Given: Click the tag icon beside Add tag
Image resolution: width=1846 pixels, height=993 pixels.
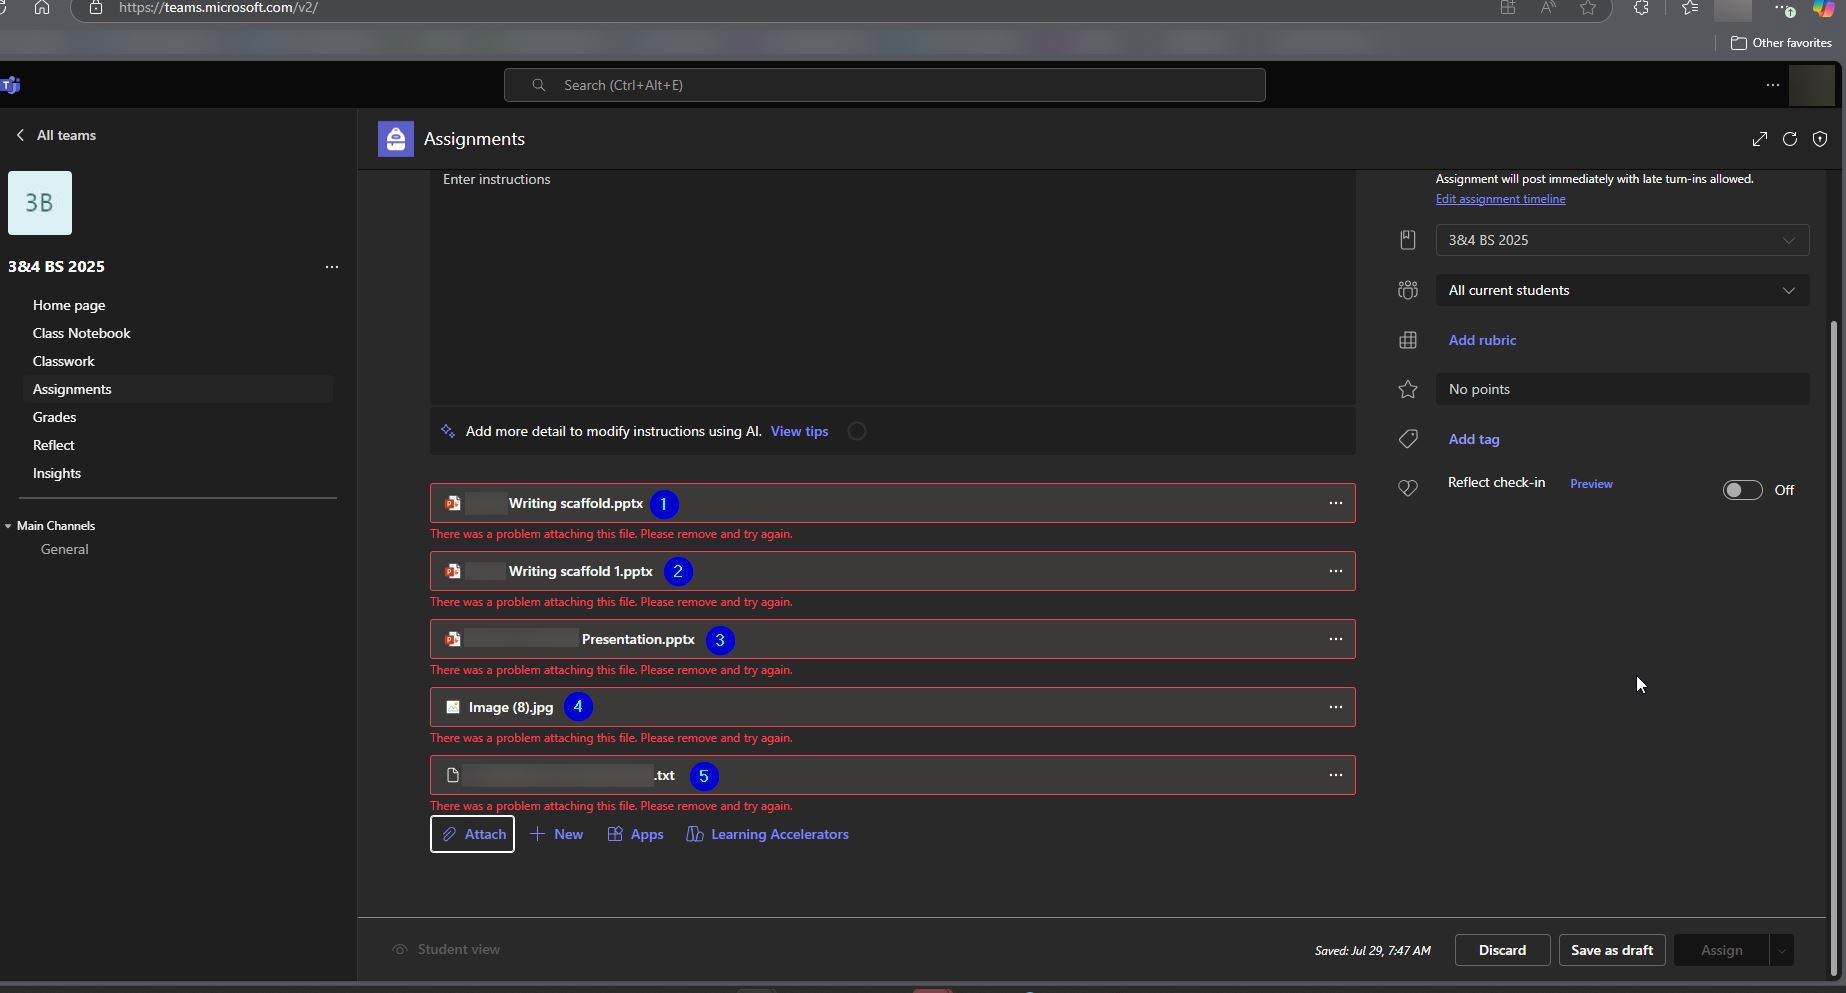Looking at the screenshot, I should [1408, 439].
